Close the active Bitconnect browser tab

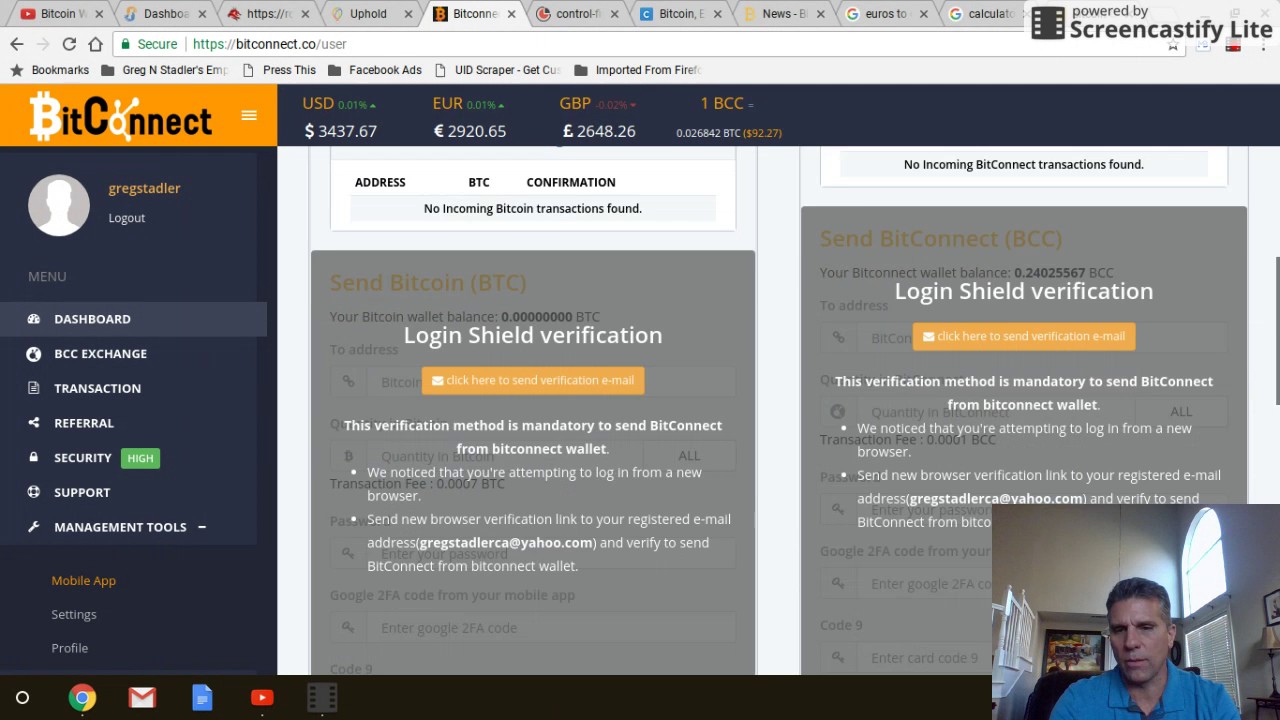click(x=511, y=14)
